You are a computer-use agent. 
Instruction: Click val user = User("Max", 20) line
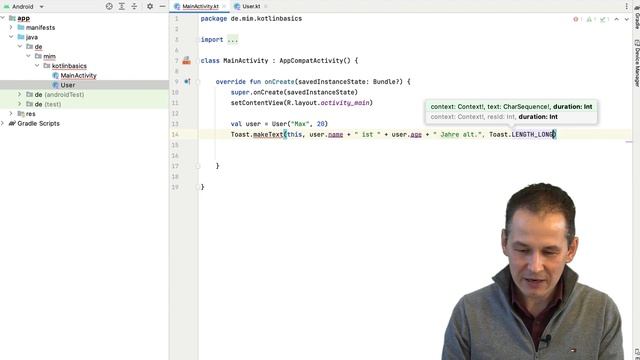tap(279, 124)
